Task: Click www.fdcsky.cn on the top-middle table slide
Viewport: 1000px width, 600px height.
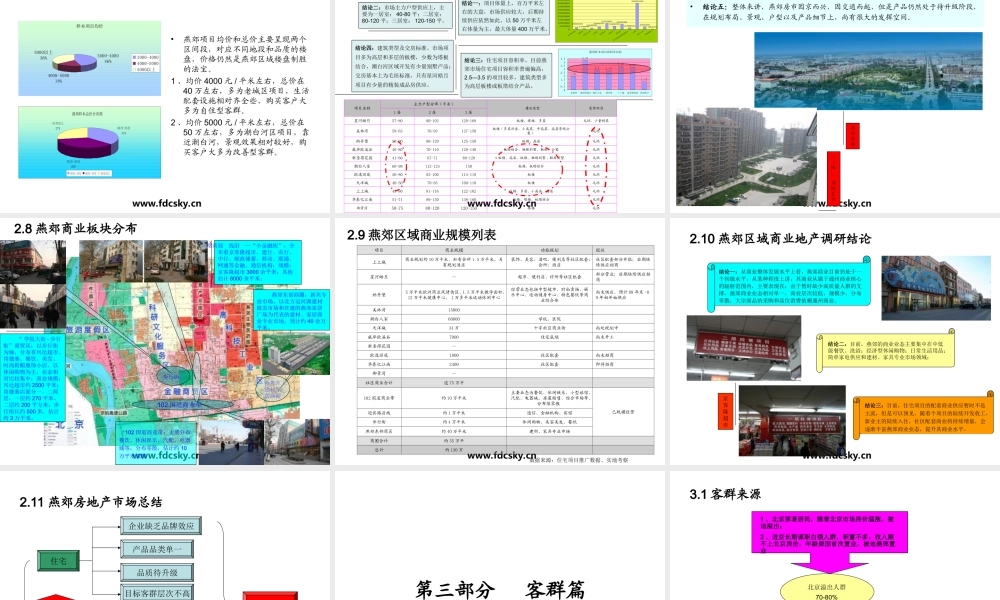Action: [x=501, y=203]
